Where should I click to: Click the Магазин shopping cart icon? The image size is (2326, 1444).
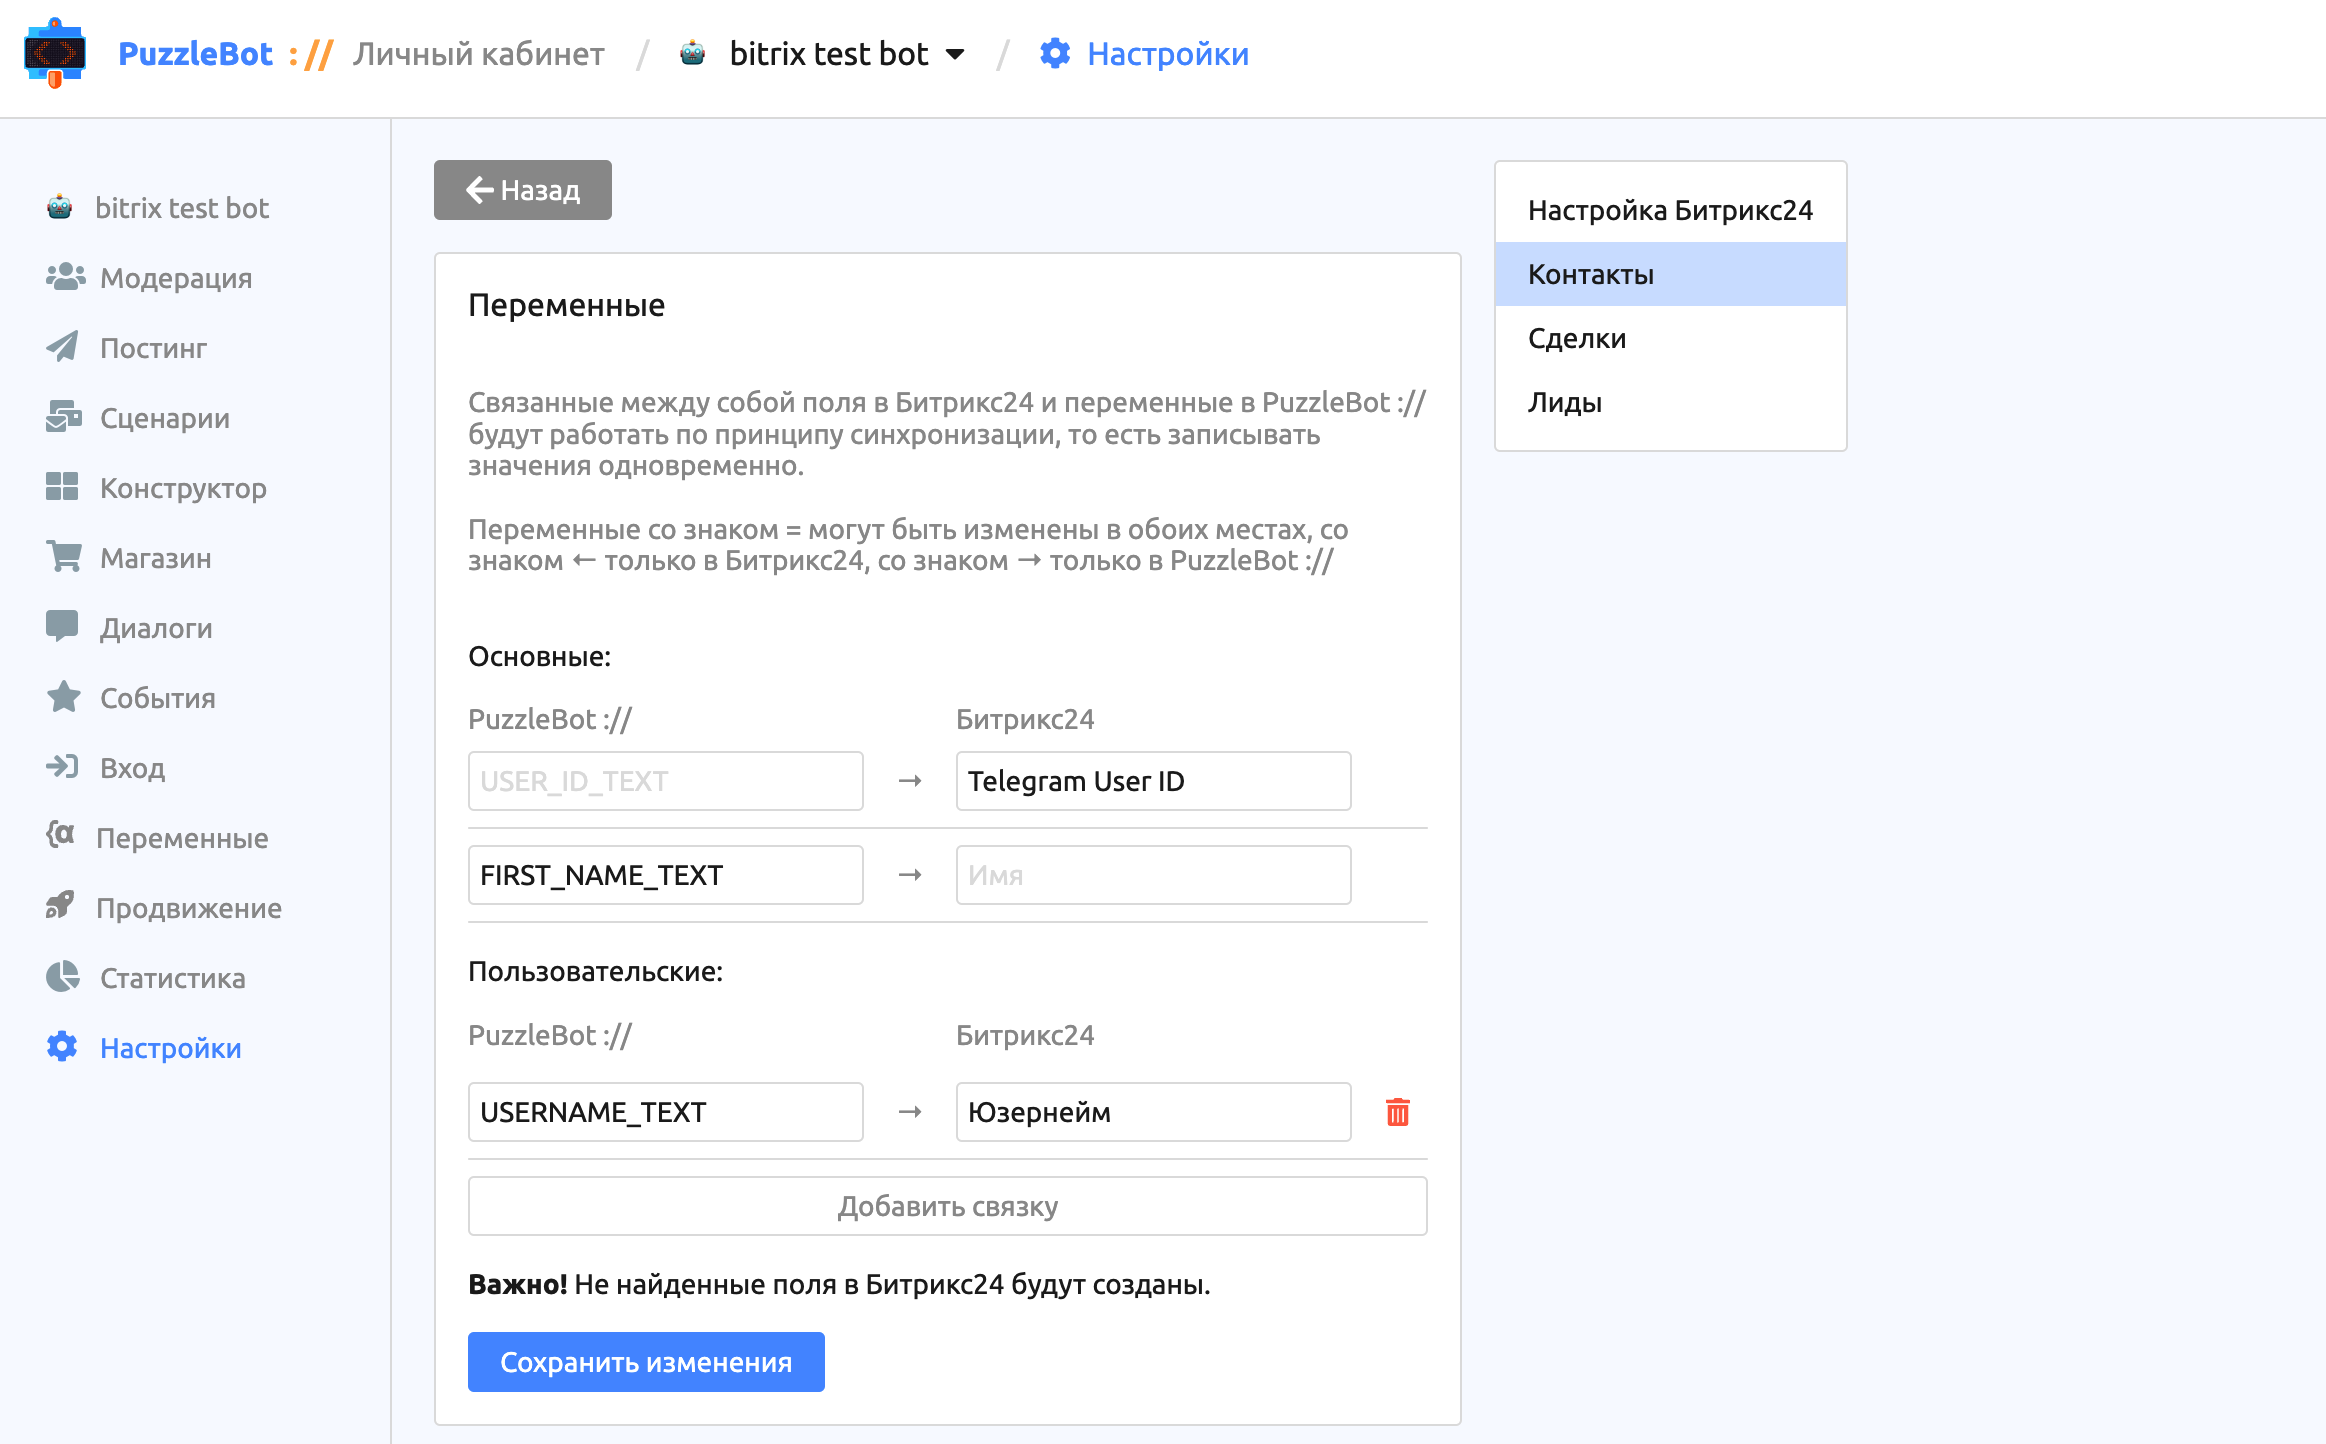(64, 557)
